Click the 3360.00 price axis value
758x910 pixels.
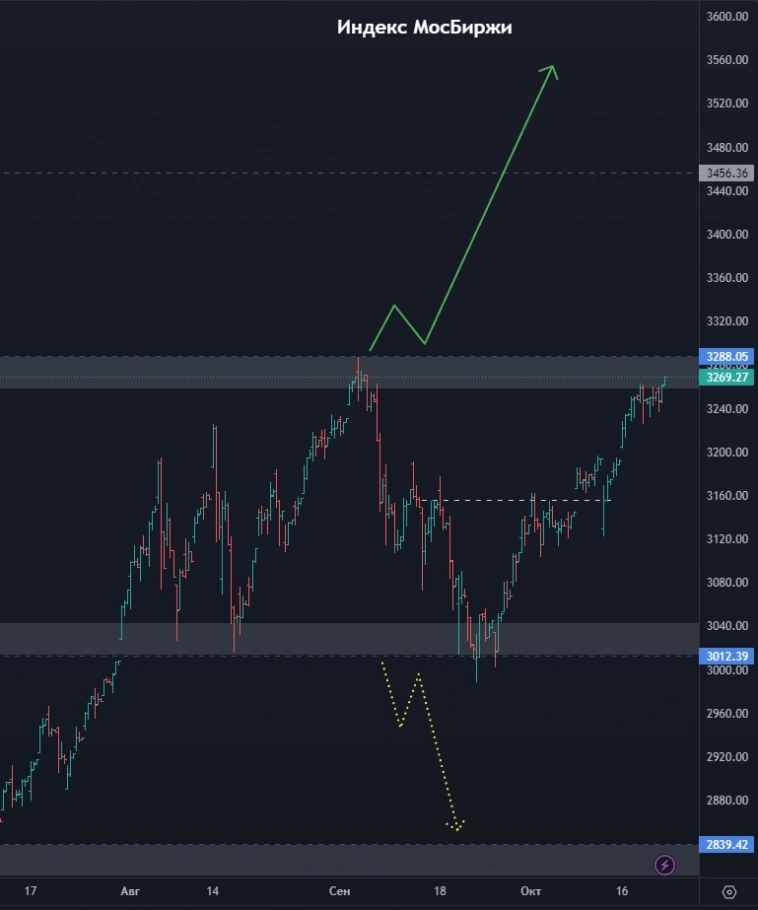click(727, 278)
